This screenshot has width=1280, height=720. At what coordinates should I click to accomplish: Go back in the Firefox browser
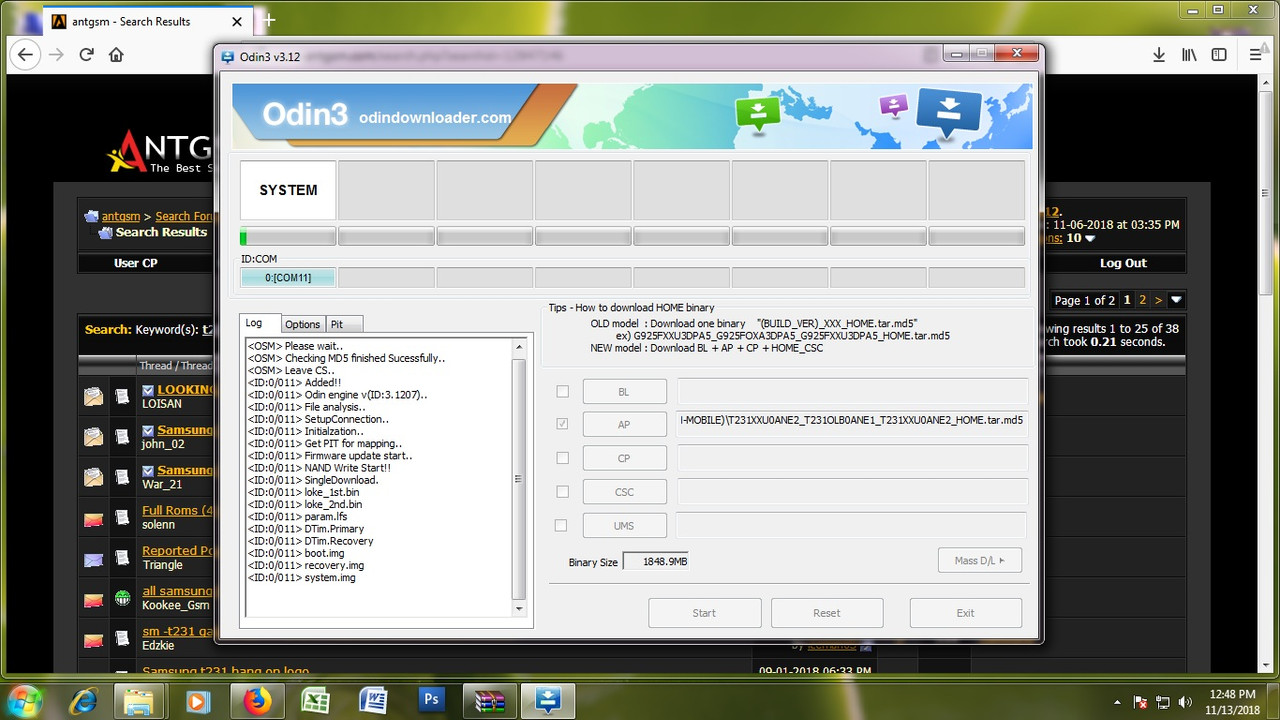pos(26,55)
